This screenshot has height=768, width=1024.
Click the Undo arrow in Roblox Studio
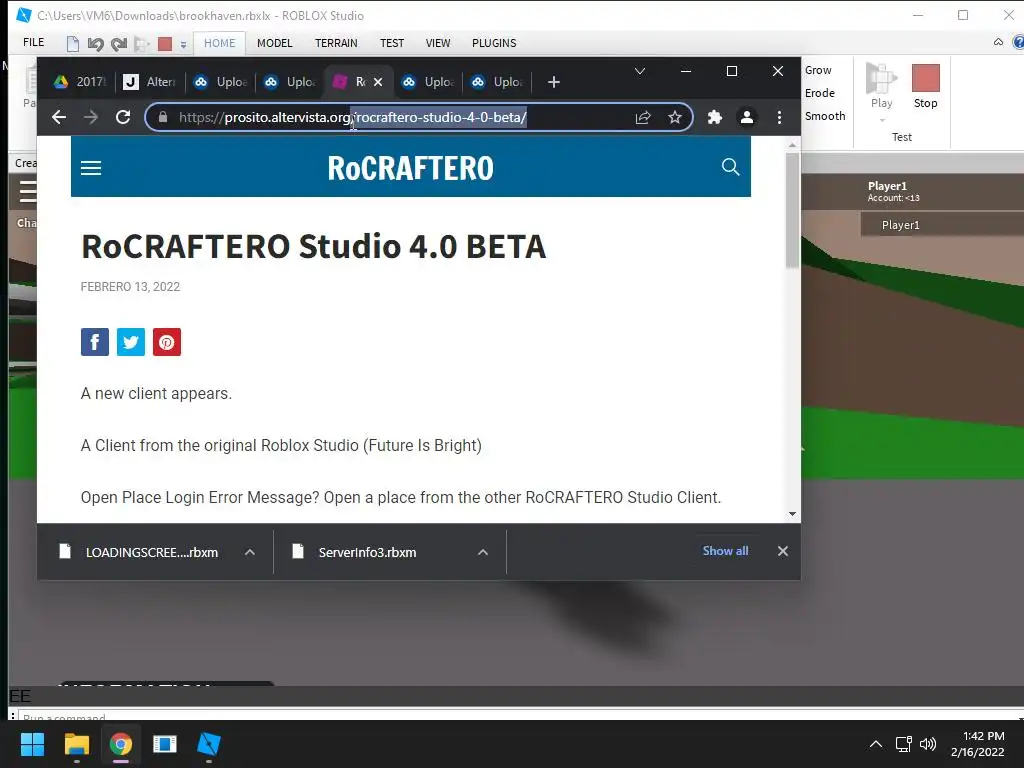(x=95, y=44)
